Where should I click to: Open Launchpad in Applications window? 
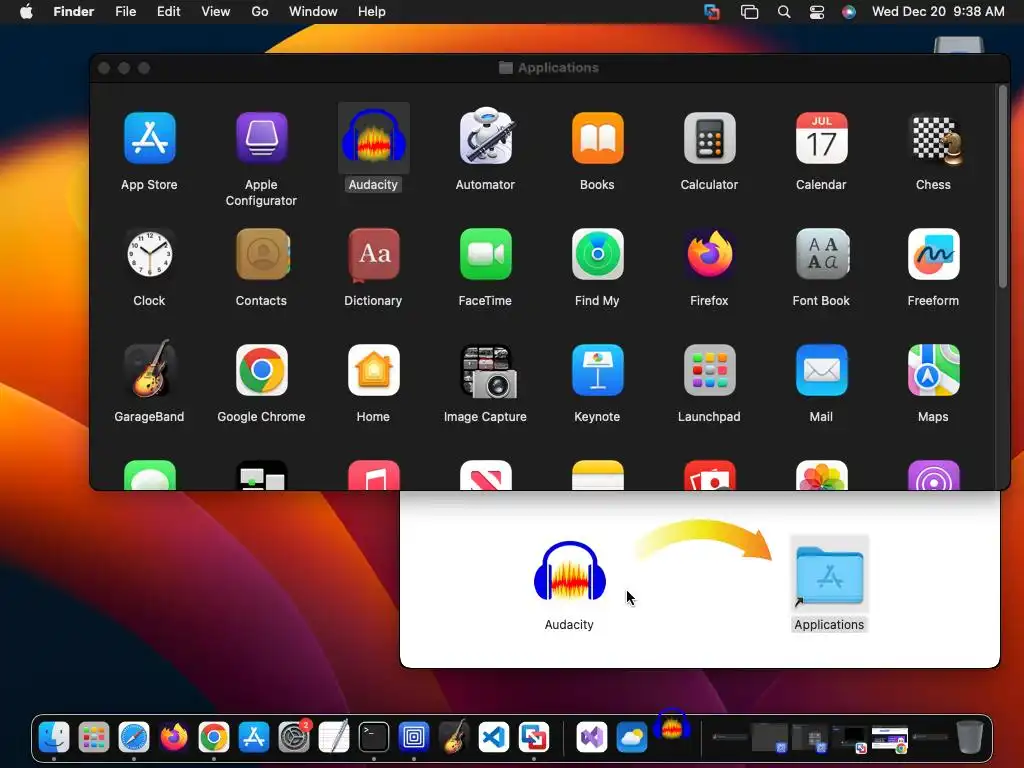[x=709, y=370]
